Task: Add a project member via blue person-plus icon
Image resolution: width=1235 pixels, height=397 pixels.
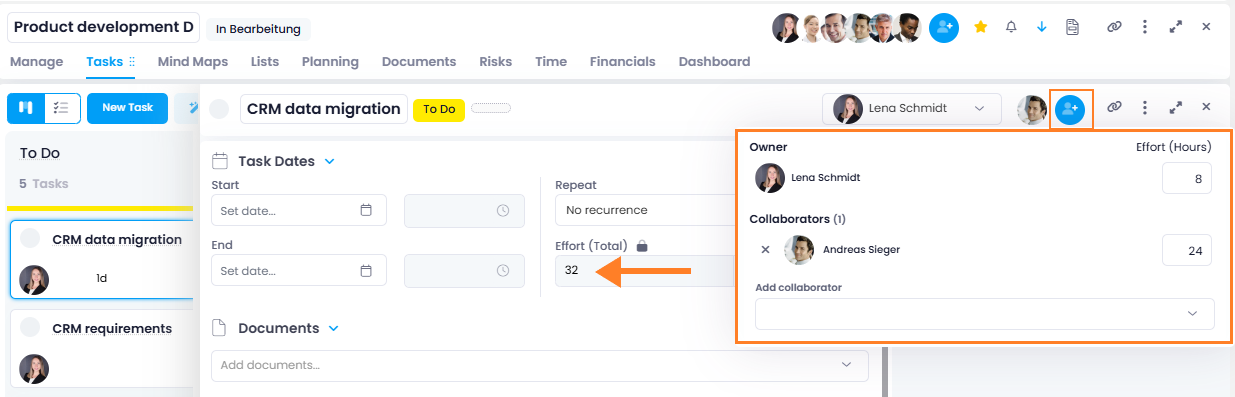Action: click(944, 28)
